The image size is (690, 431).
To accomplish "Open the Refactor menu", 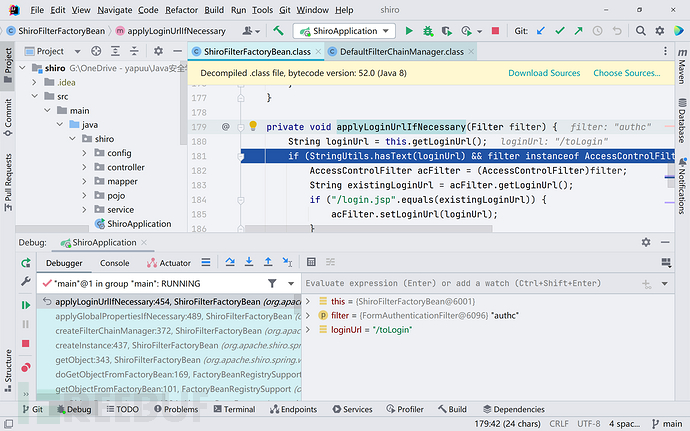I will tap(181, 10).
